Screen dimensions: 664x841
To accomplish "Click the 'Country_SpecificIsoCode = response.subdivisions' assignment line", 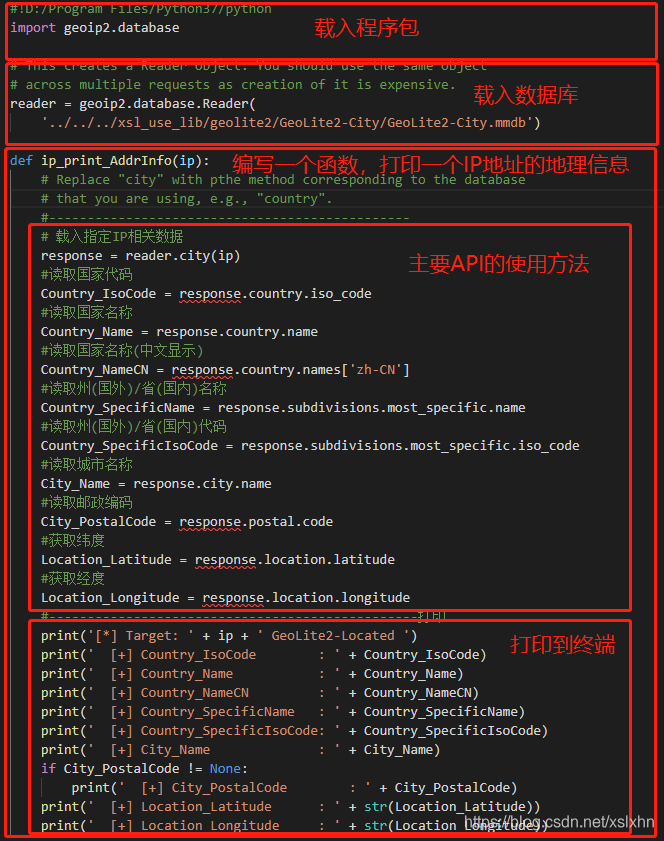I will pyautogui.click(x=310, y=446).
